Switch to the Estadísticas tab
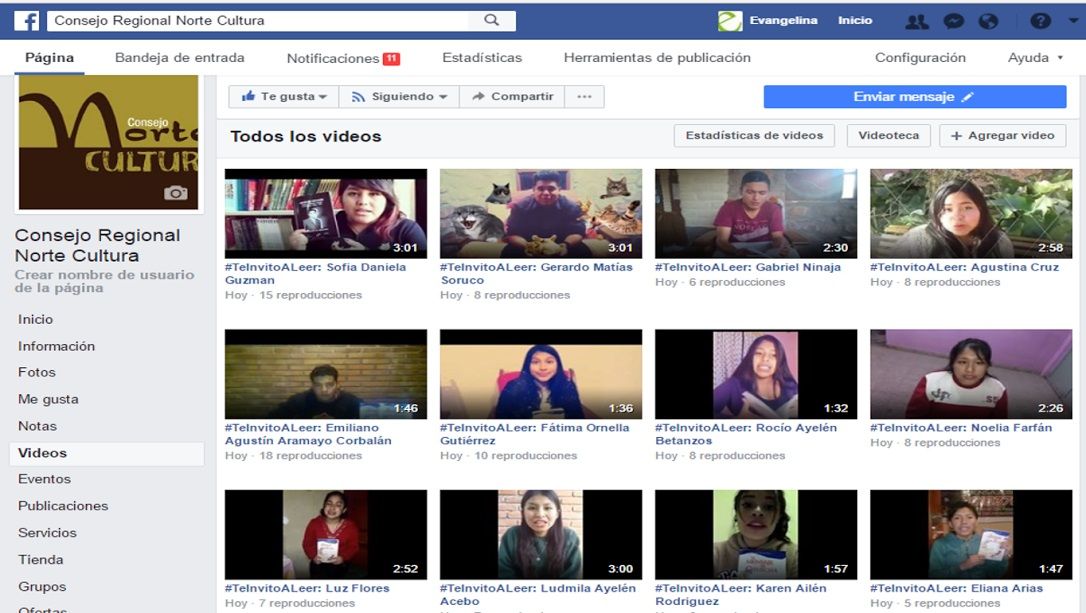 point(482,58)
